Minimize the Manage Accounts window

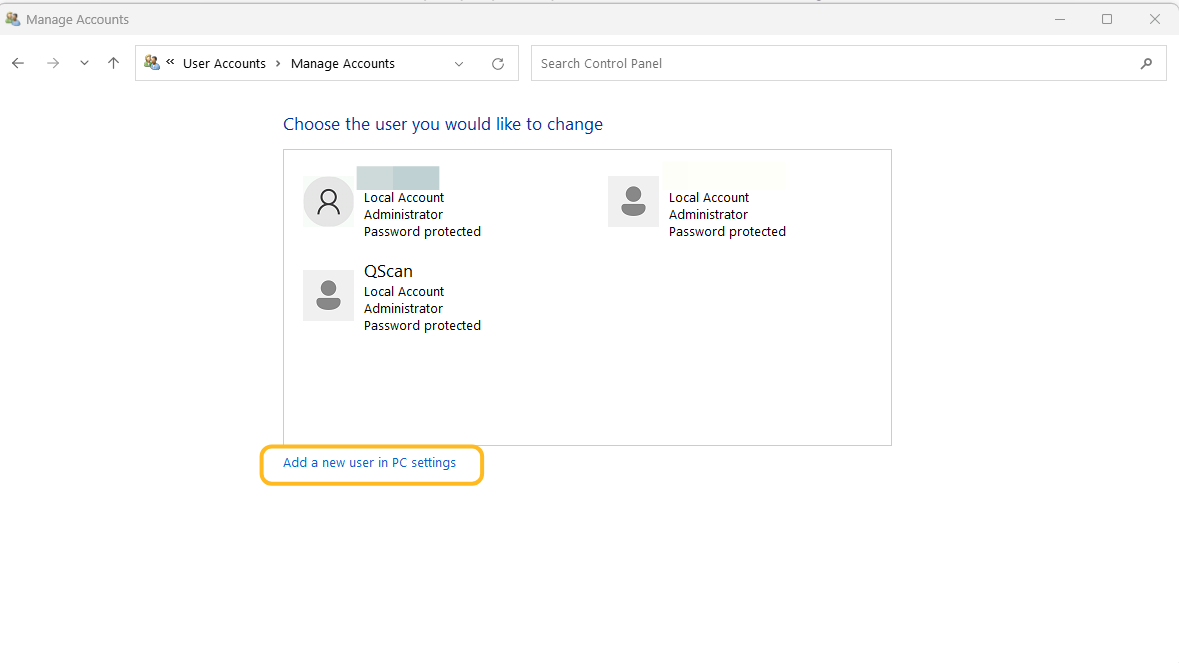[x=1060, y=20]
